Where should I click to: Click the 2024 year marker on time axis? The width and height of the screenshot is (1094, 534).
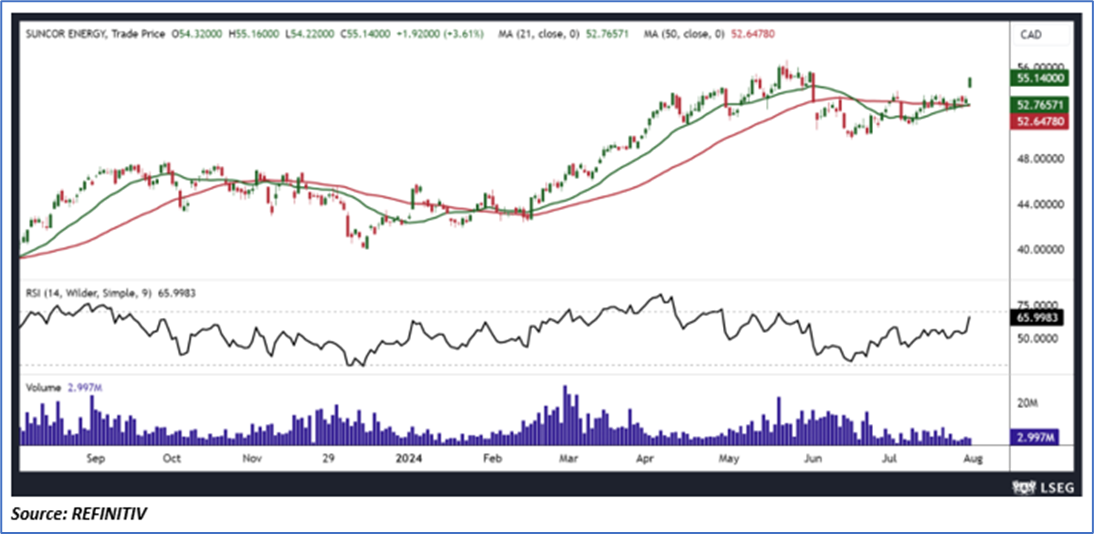(407, 459)
